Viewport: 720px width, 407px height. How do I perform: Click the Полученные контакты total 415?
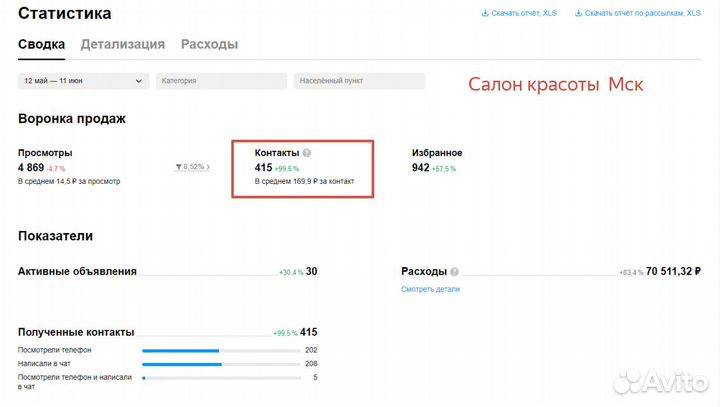309,332
